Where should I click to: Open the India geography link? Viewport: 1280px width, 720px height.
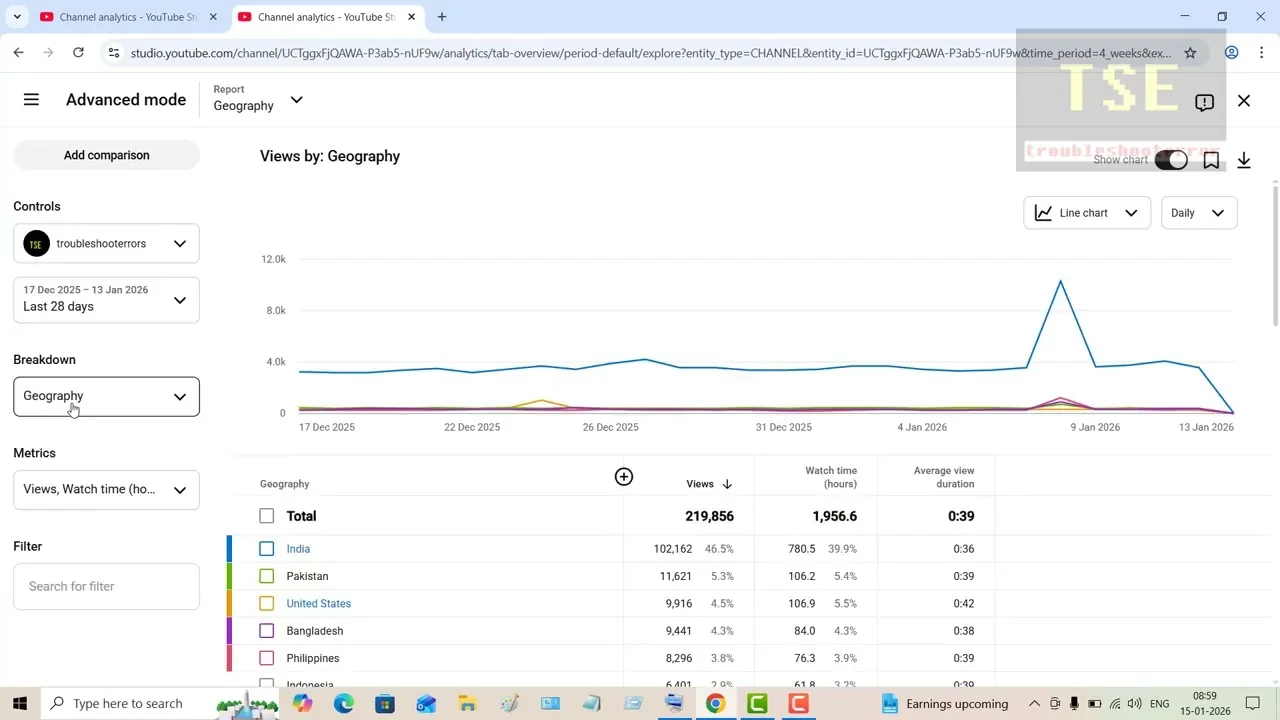(x=298, y=549)
